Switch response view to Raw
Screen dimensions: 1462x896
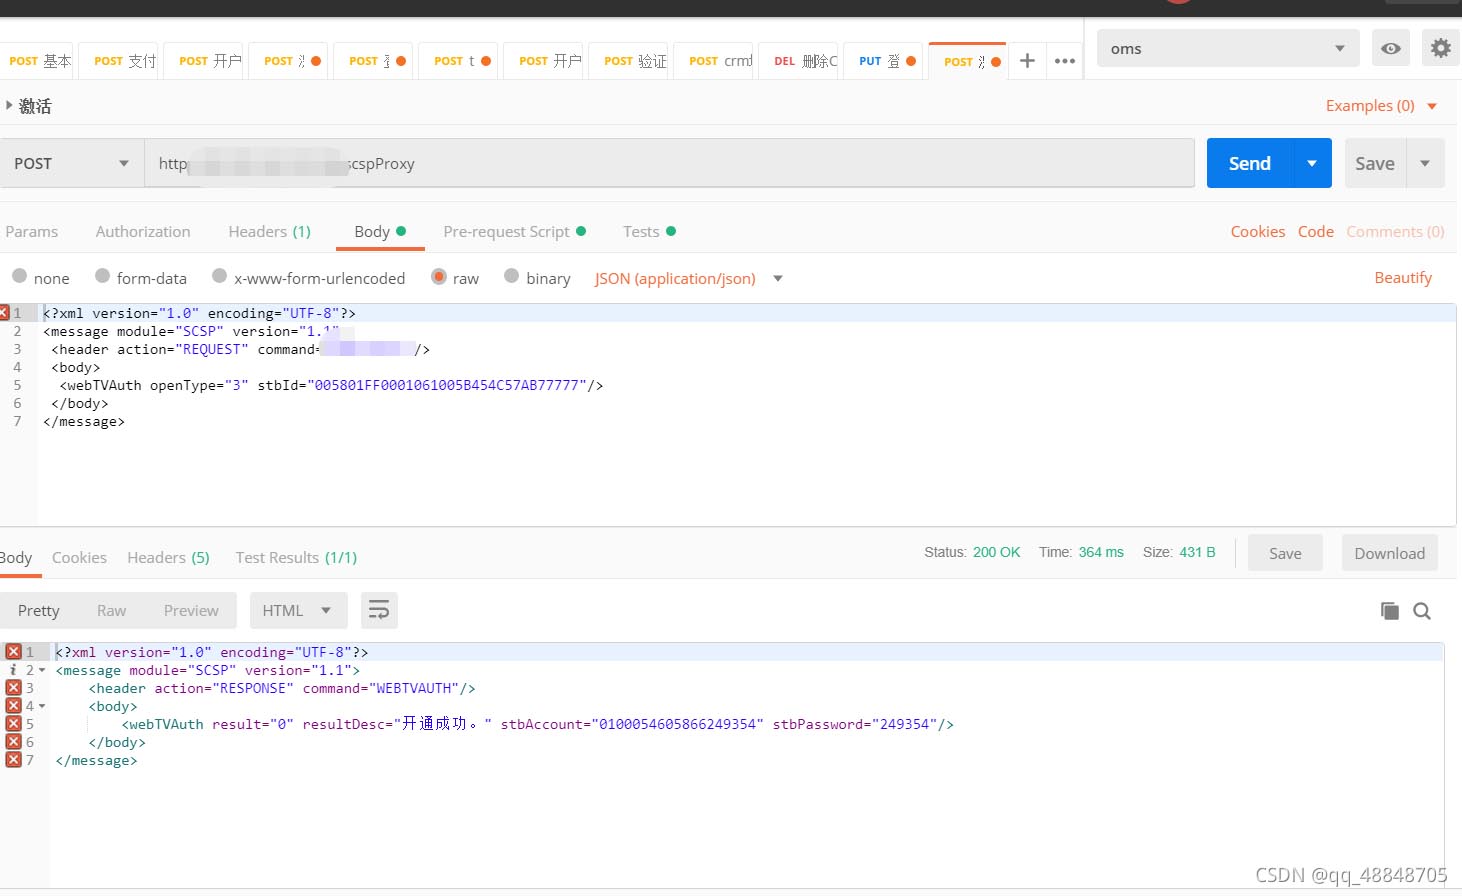point(111,610)
